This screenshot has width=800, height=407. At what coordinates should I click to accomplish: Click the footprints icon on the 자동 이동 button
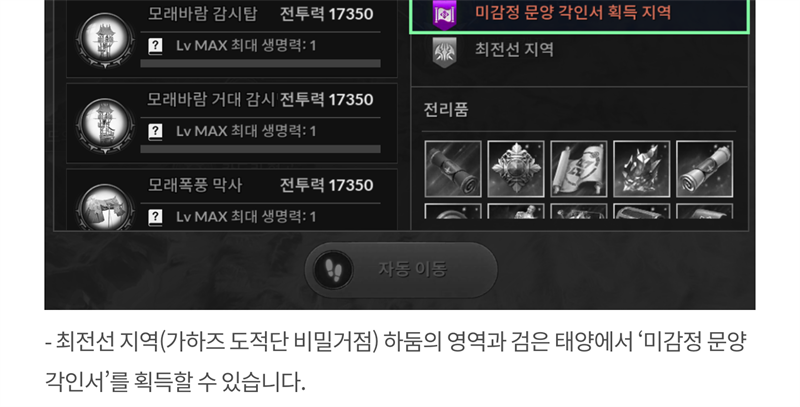point(334,269)
